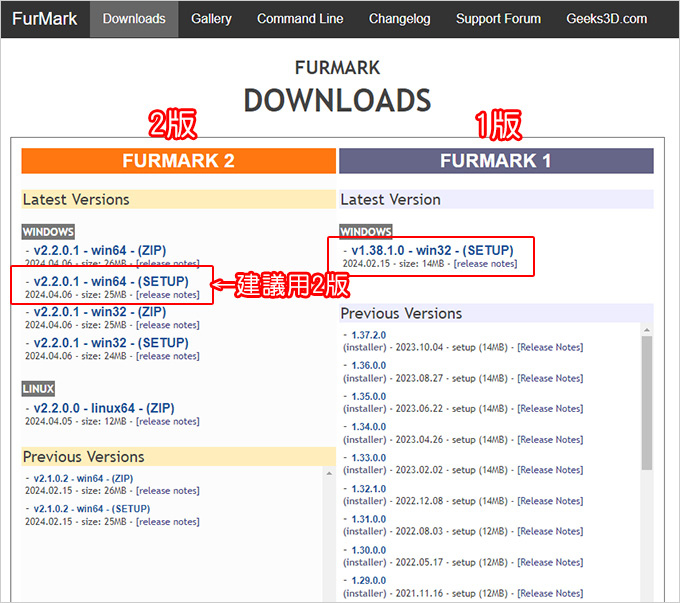Download v2.2.0.1 win32 ZIP

[100, 312]
